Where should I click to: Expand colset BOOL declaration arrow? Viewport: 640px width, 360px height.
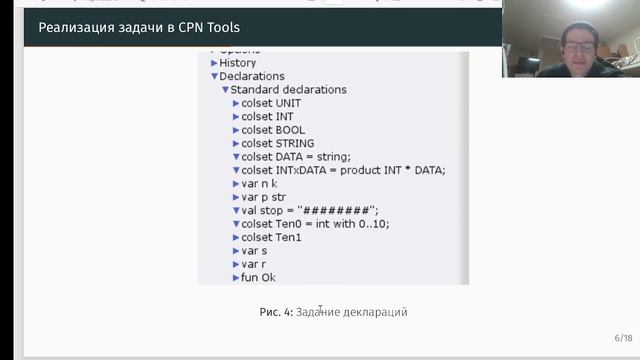[x=236, y=130]
